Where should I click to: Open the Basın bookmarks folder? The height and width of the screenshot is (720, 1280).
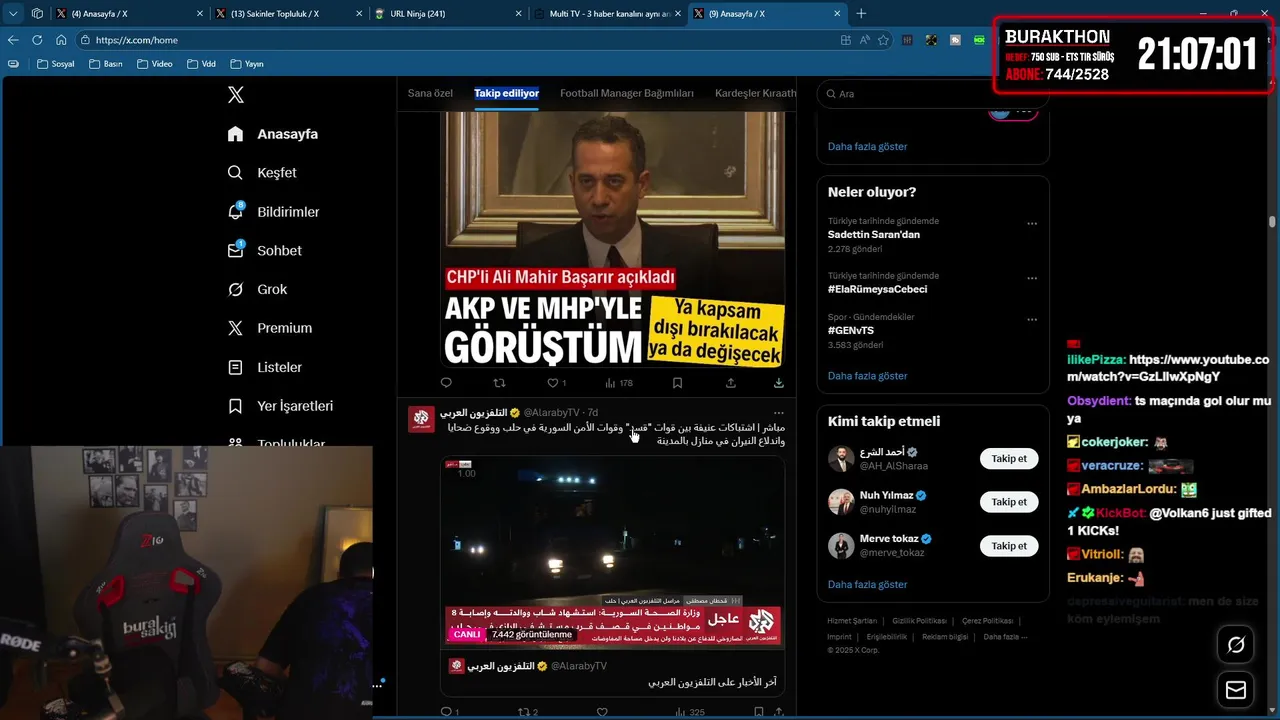click(105, 64)
